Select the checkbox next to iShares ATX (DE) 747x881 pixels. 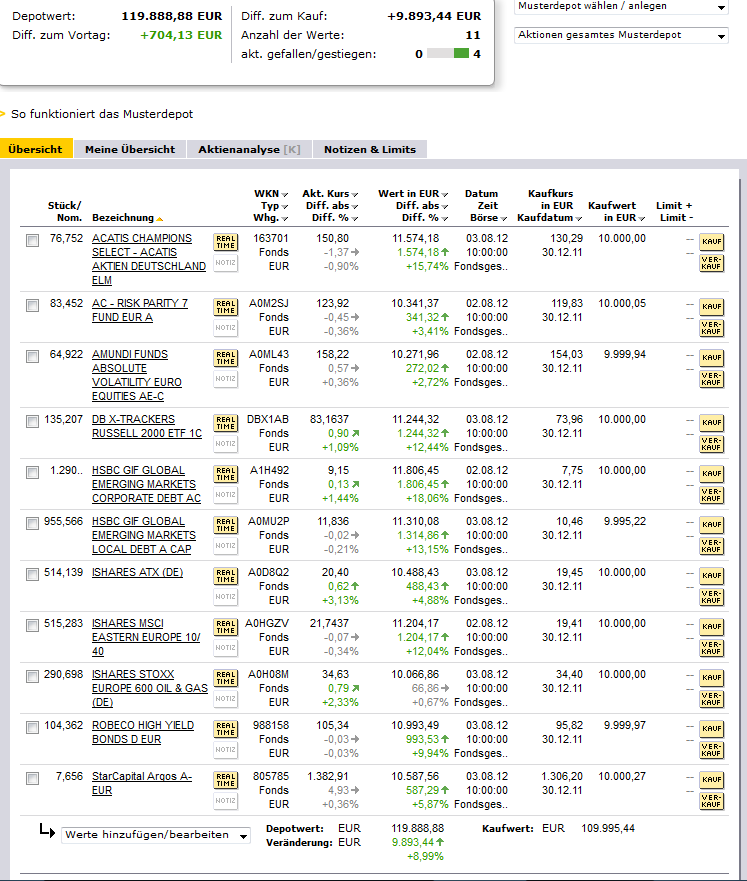click(x=33, y=573)
